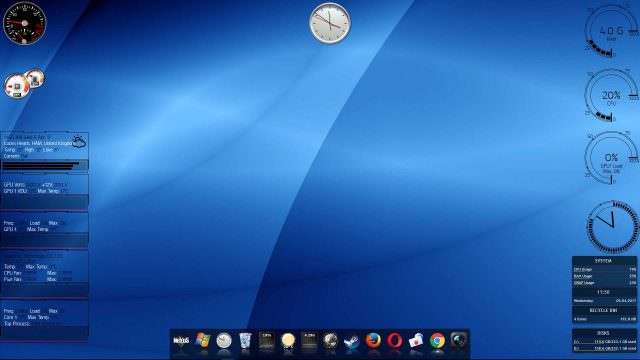Click the partly cloudy weather icon
This screenshot has width=640, height=360.
point(78,141)
